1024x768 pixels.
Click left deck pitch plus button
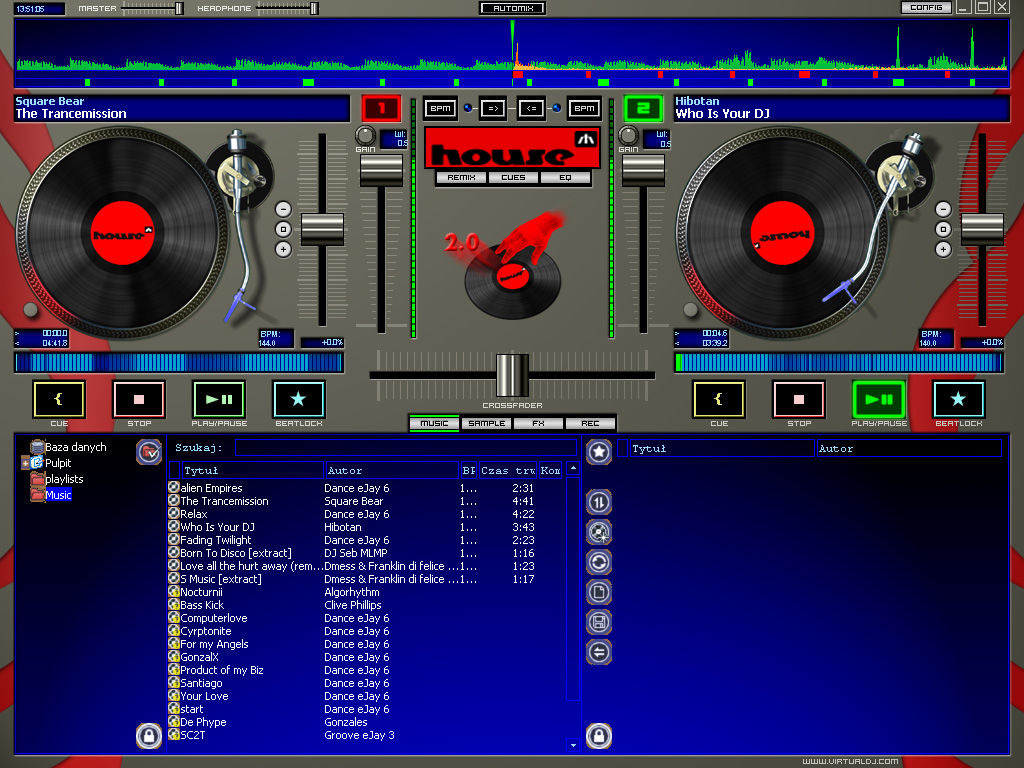pos(283,249)
